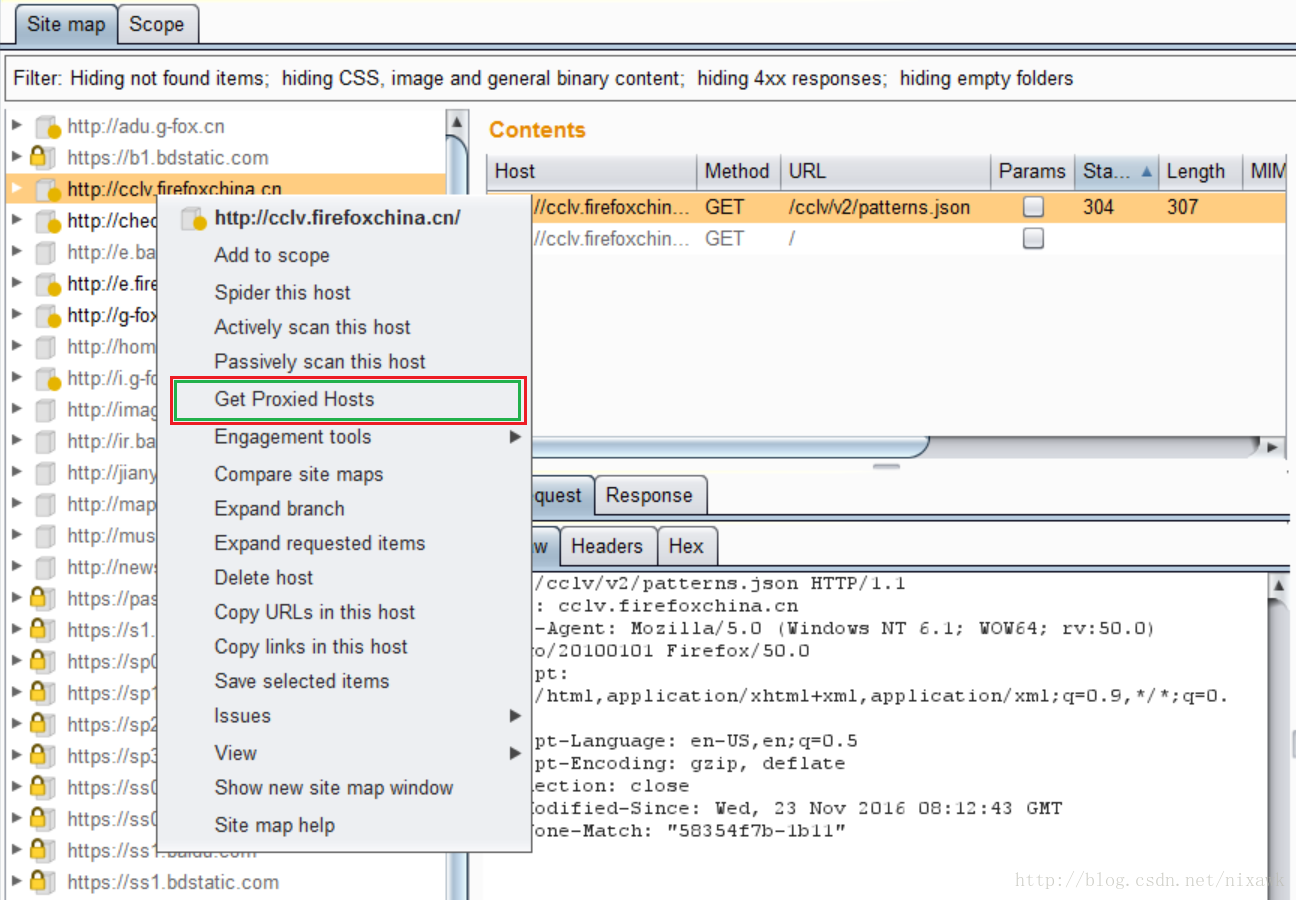Click the site tree scrollbar up arrow

point(457,122)
